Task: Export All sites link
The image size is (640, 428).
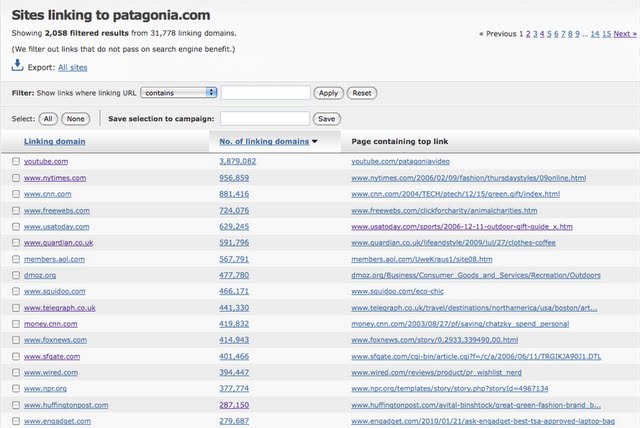Action: click(x=73, y=67)
